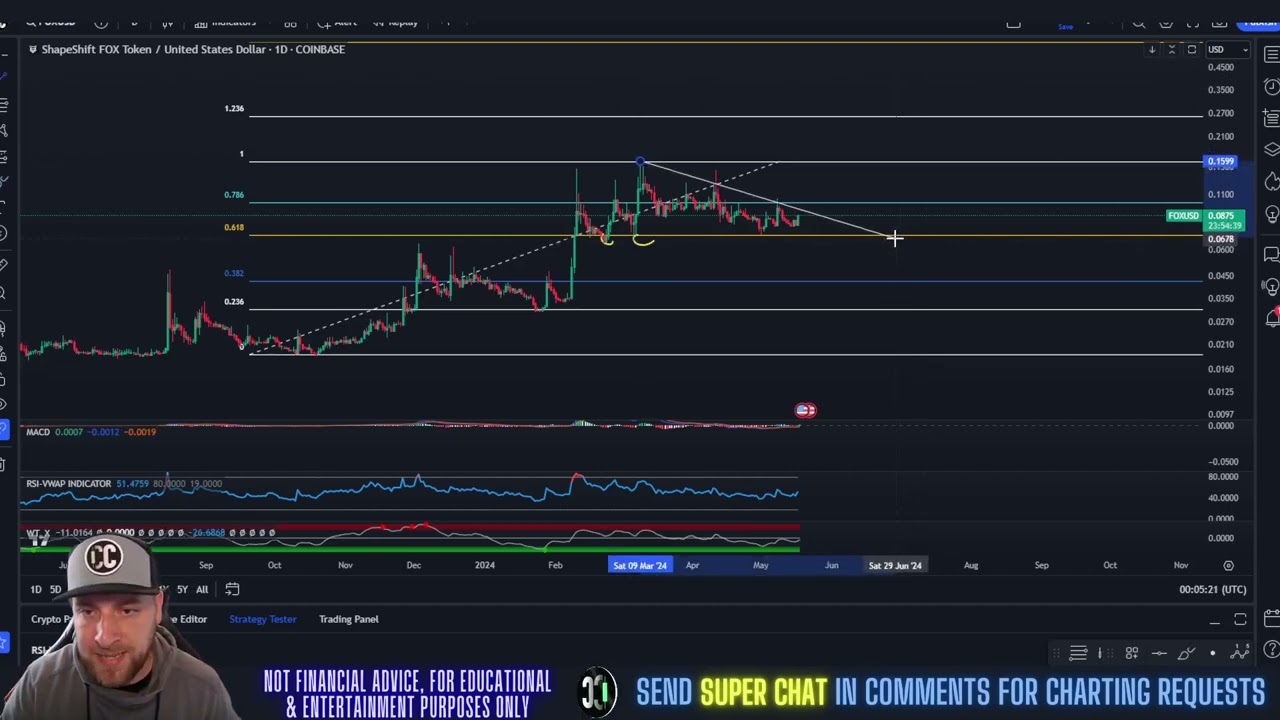This screenshot has width=1280, height=720.
Task: Open the Go to date calendar icon
Action: 232,589
